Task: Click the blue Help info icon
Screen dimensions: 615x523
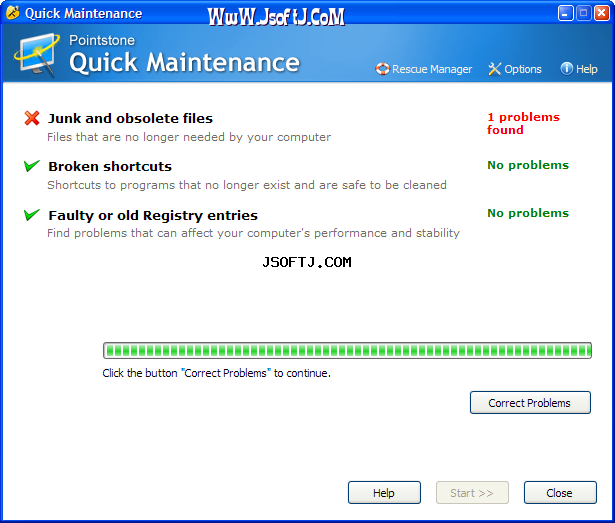Action: pos(566,69)
